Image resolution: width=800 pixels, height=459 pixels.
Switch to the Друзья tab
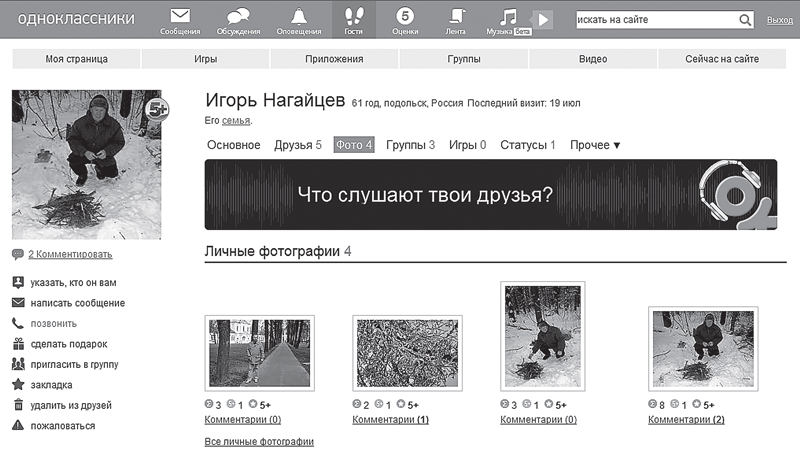tap(297, 145)
